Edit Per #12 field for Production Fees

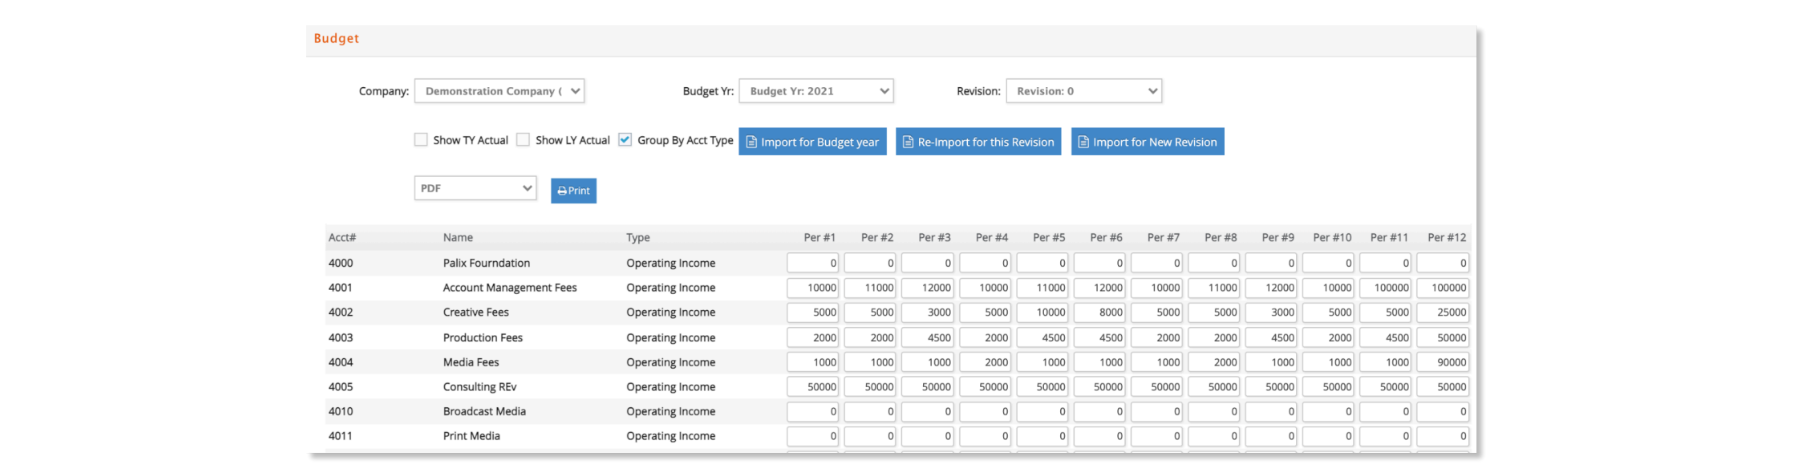(1443, 338)
